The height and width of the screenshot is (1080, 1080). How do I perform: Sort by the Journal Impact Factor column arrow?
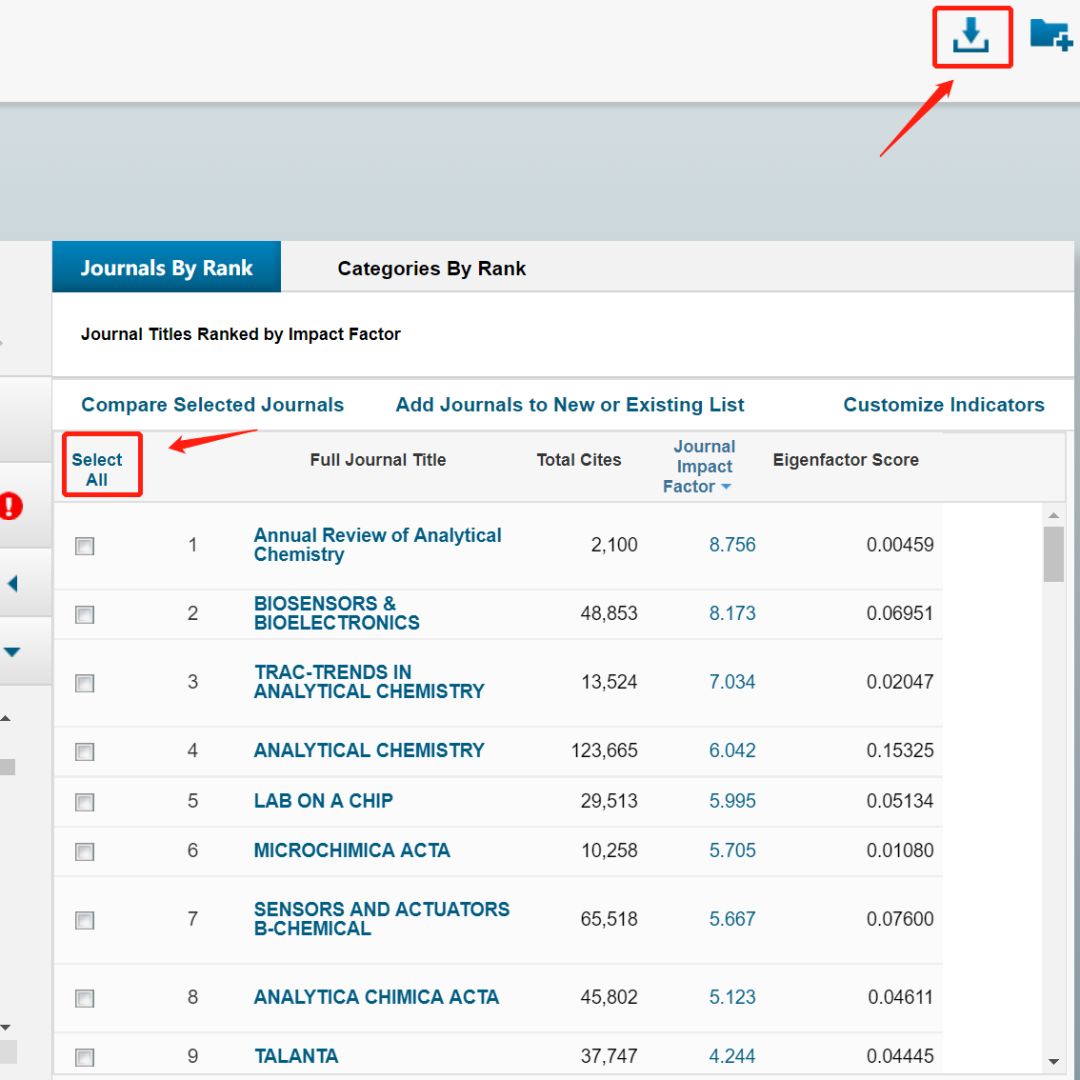(725, 487)
